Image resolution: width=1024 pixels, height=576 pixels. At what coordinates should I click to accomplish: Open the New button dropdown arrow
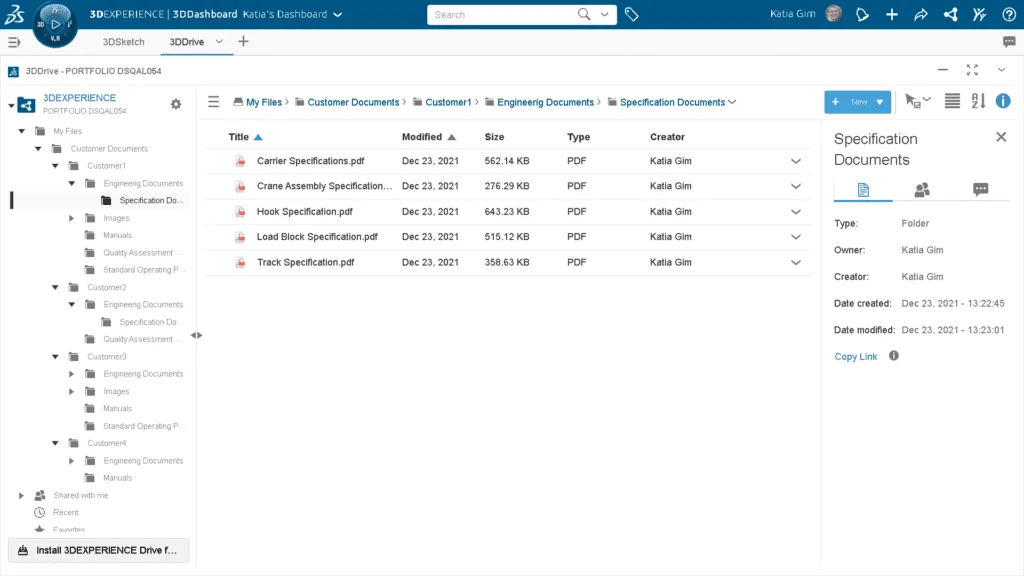point(880,102)
